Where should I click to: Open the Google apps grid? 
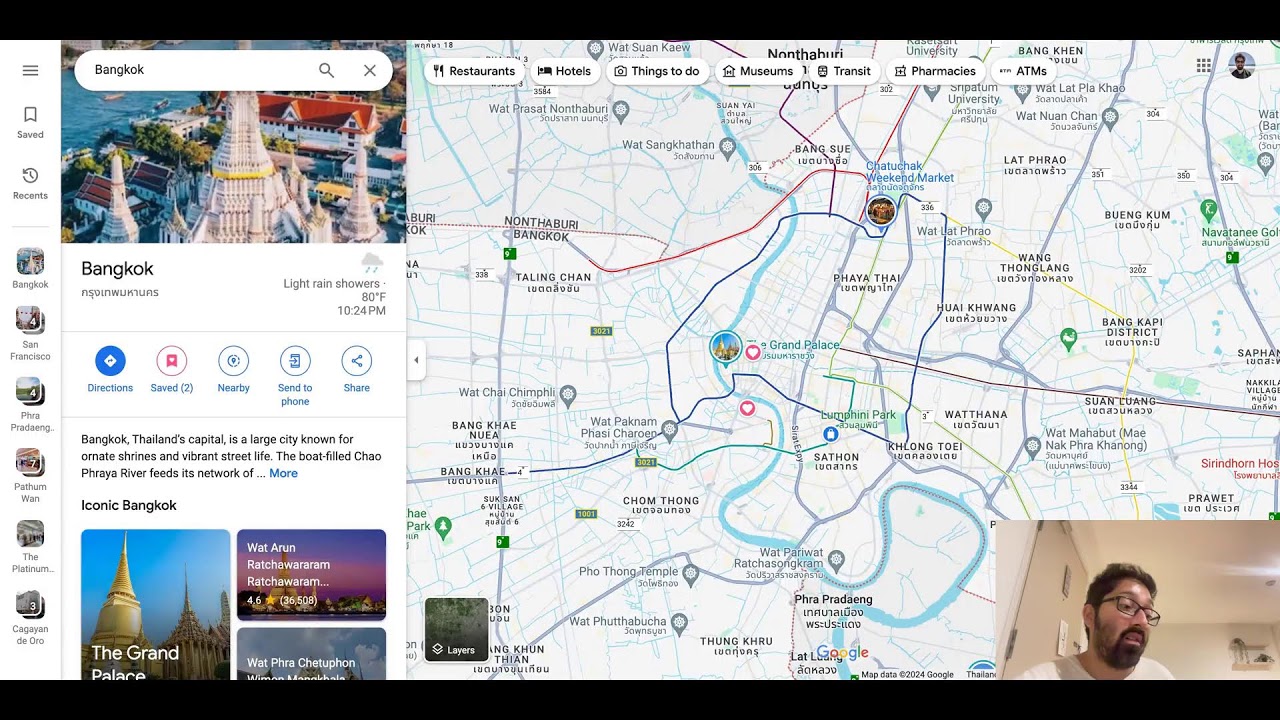click(x=1204, y=66)
